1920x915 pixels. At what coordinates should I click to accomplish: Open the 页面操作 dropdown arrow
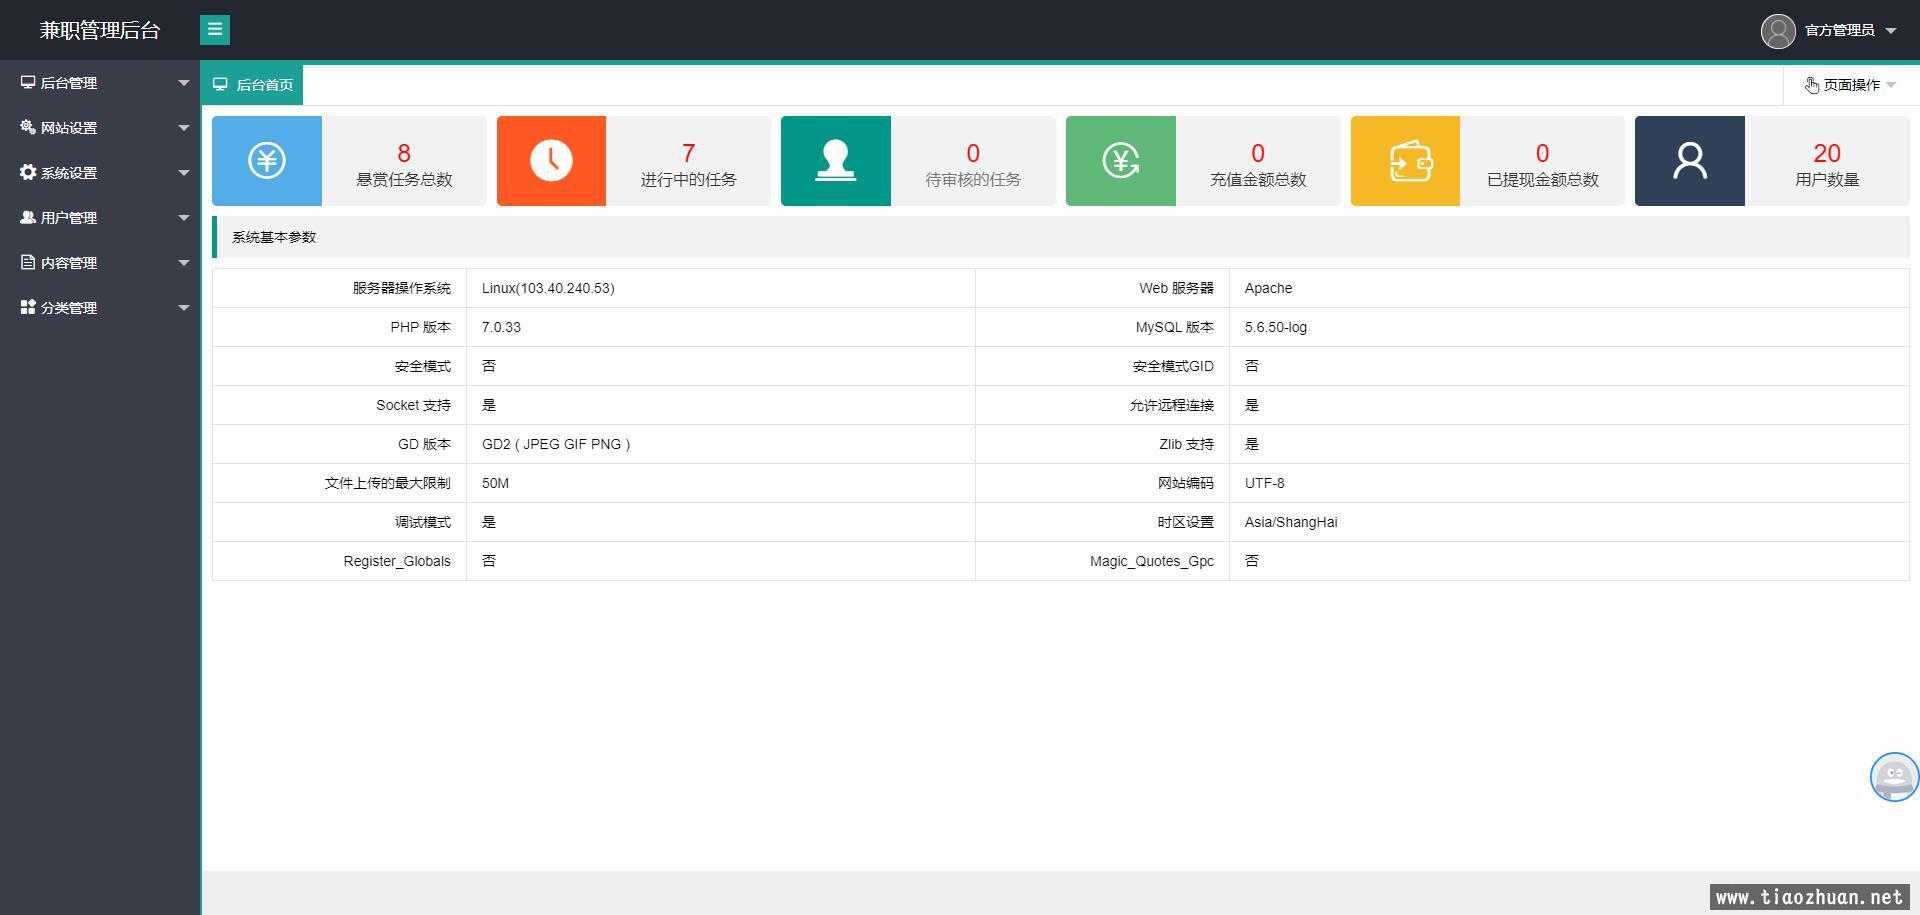pyautogui.click(x=1890, y=85)
